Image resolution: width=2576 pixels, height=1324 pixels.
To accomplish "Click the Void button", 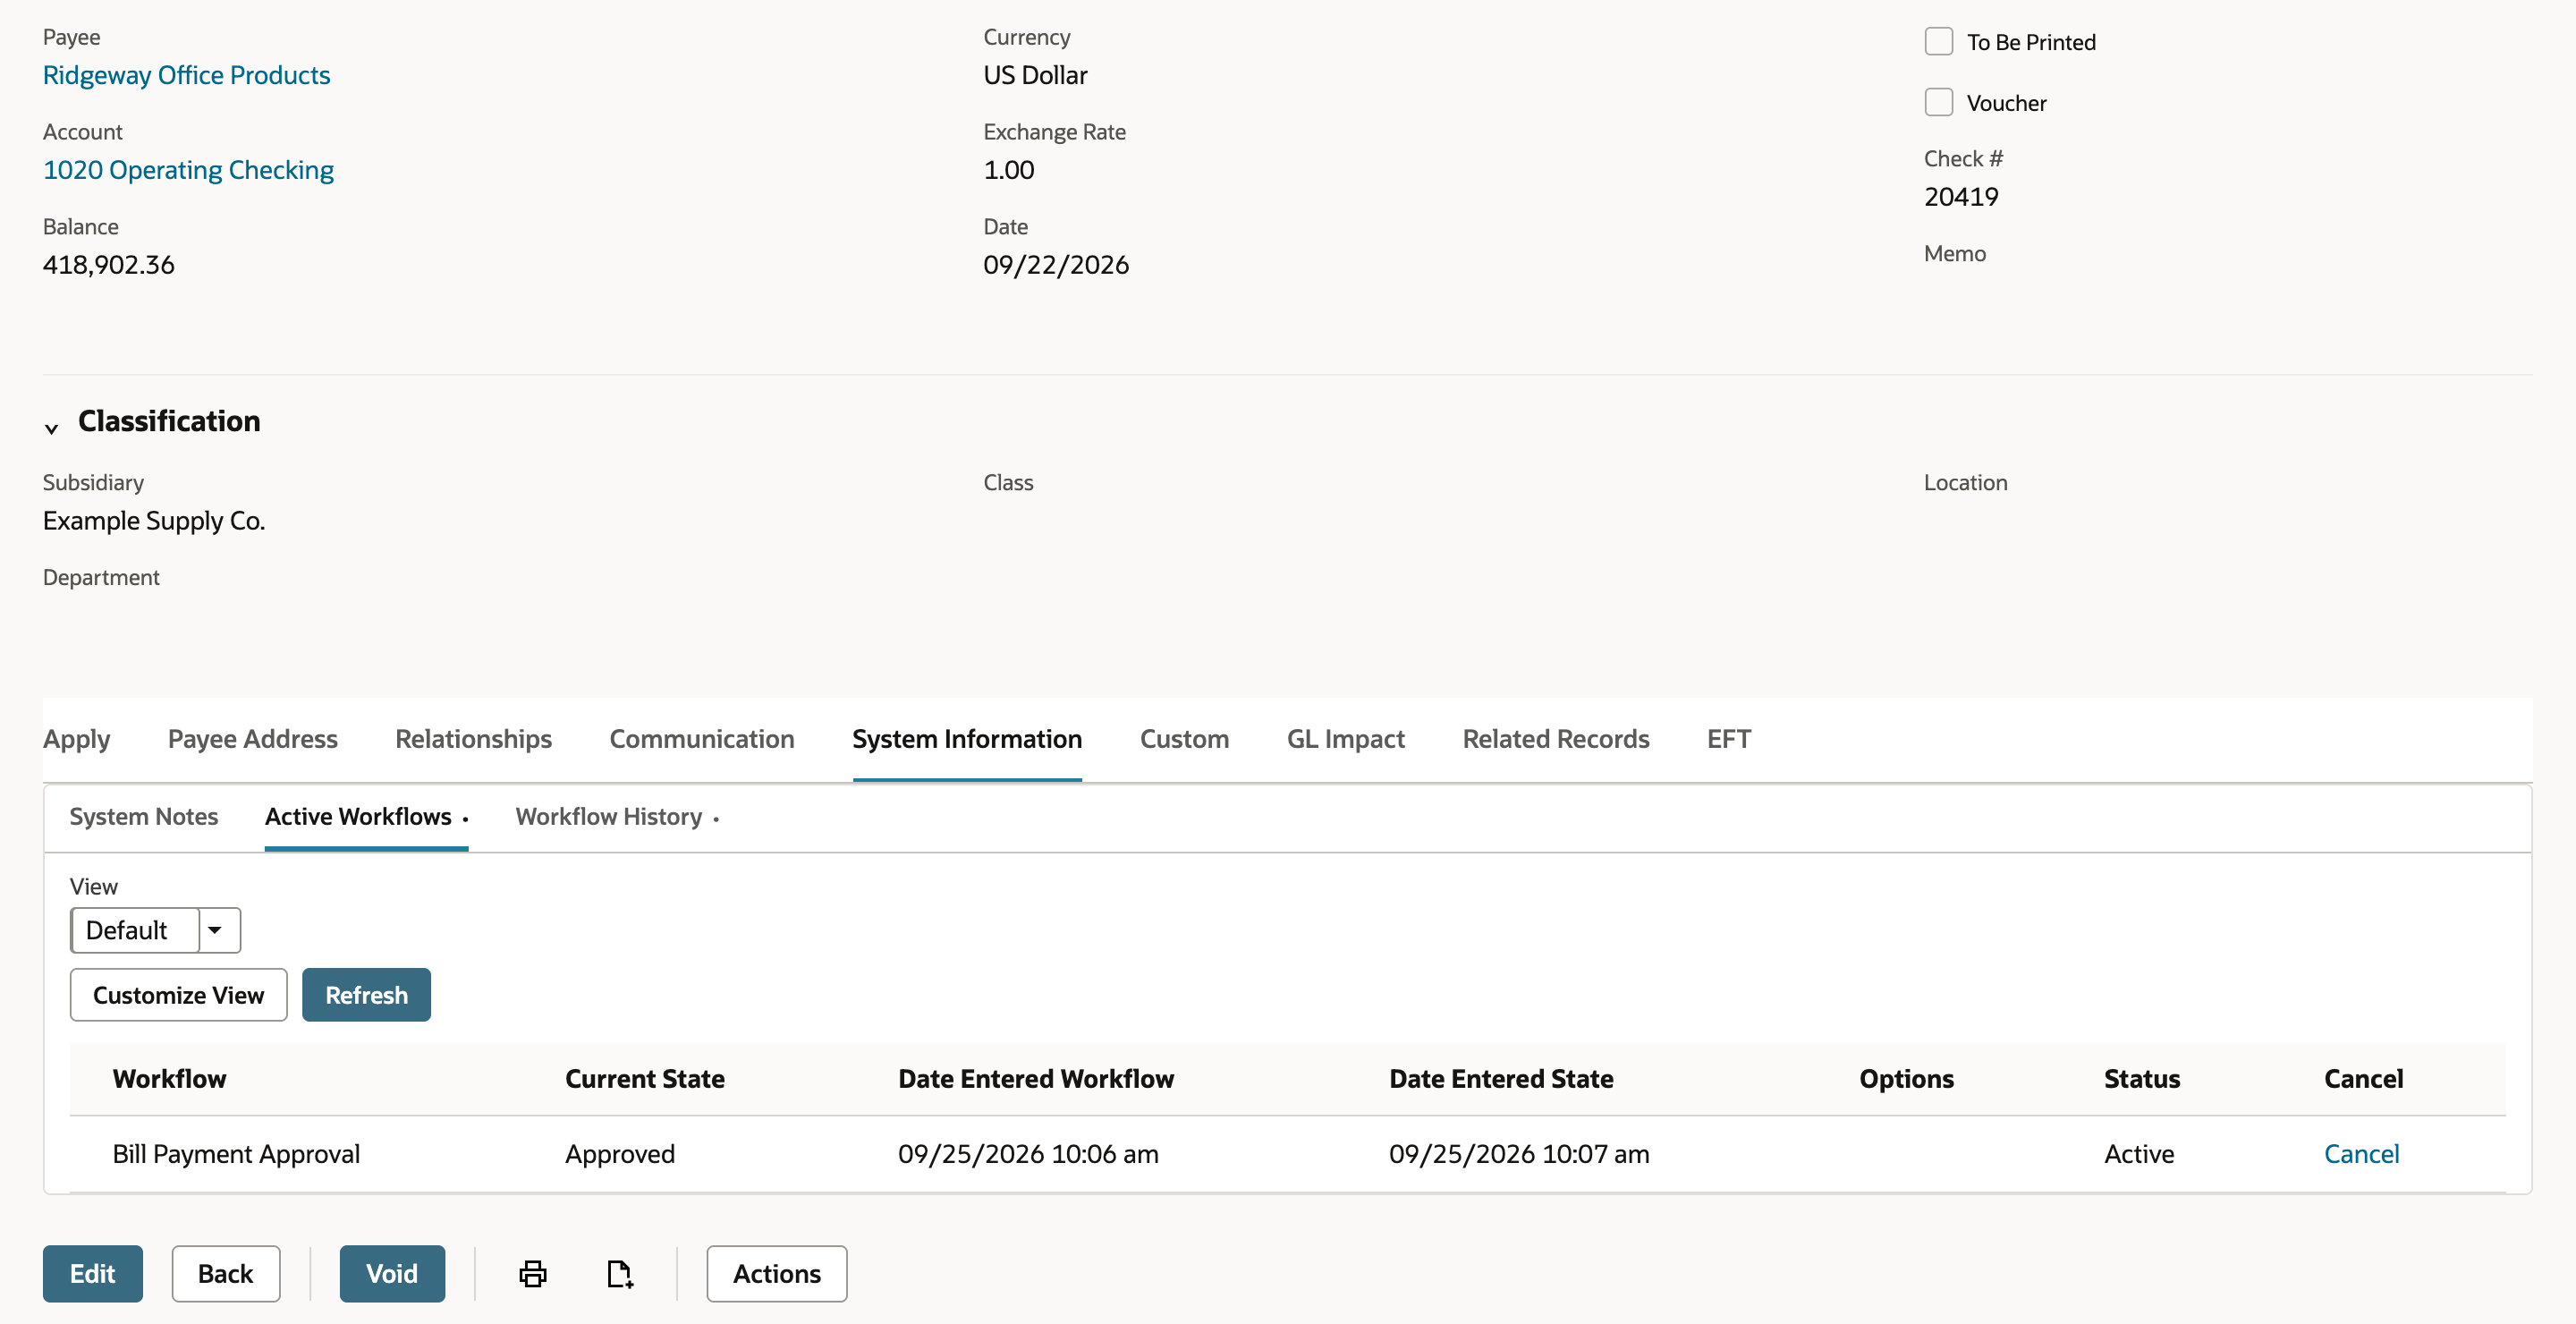I will coord(392,1273).
